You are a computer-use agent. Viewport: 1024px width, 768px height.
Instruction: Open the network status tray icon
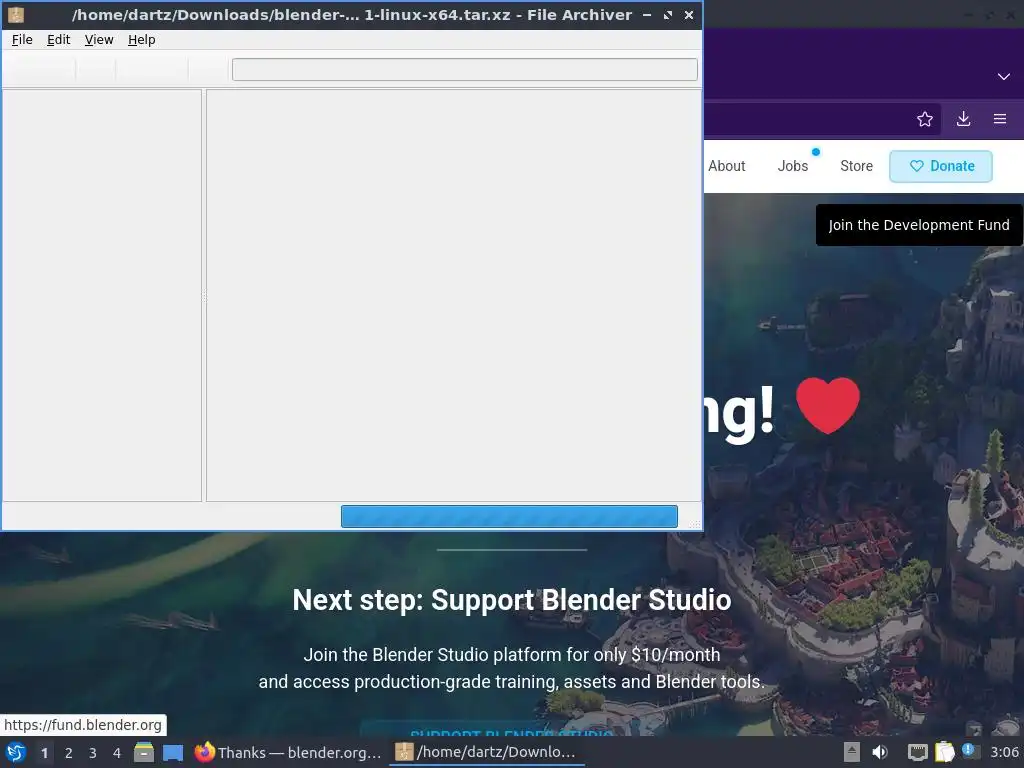918,752
